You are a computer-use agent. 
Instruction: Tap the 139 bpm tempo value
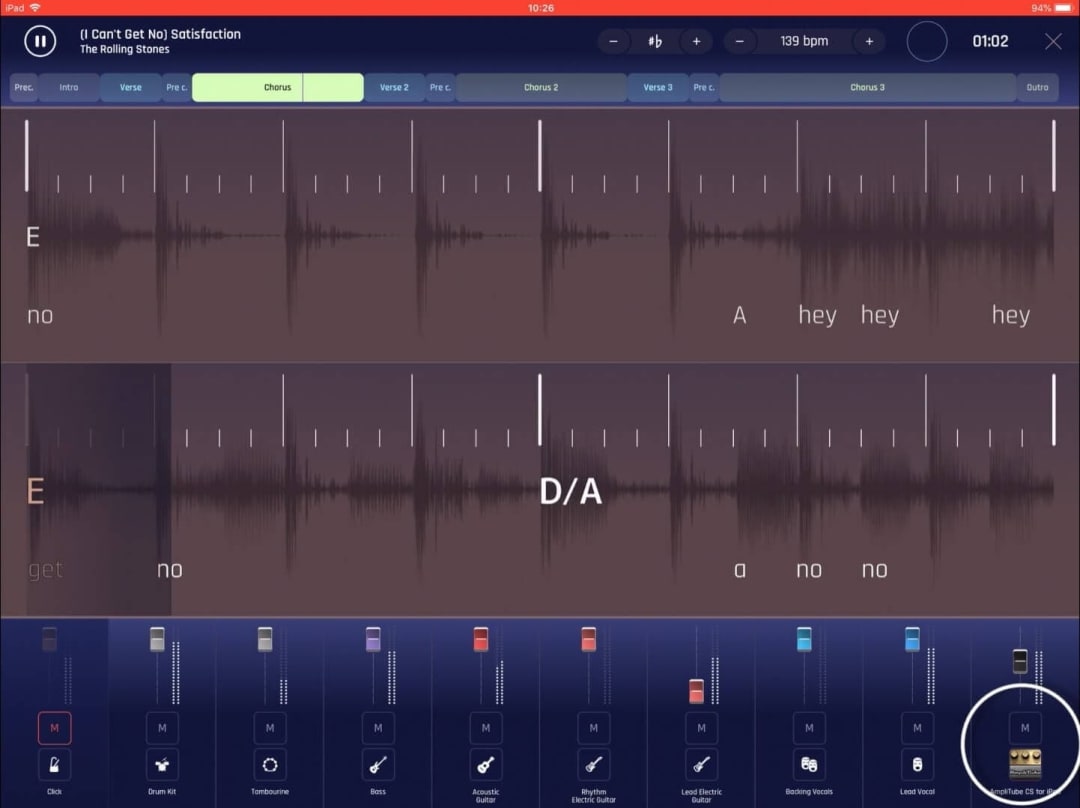[x=804, y=41]
